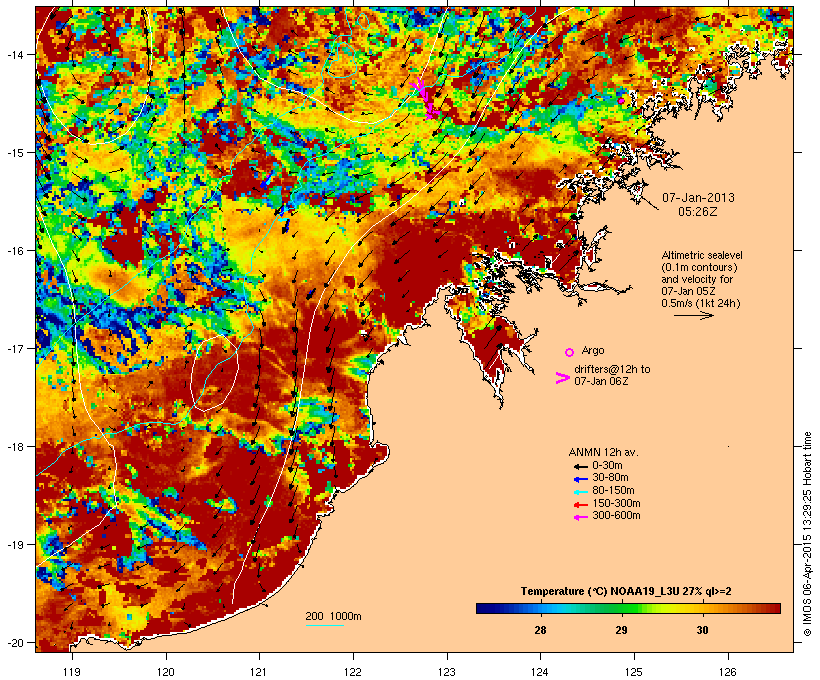Image resolution: width=820 pixels, height=680 pixels.
Task: Click the '80-150m' depth label
Action: pyautogui.click(x=613, y=491)
